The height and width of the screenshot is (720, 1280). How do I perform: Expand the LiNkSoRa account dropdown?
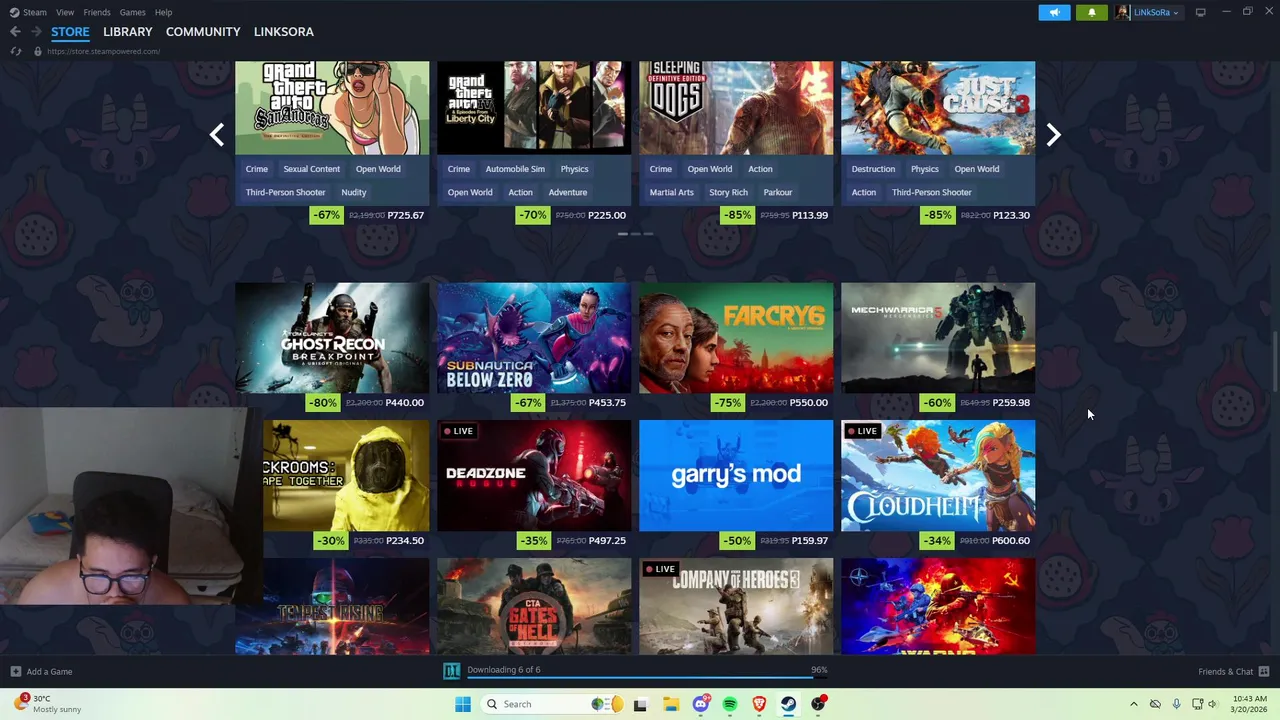(1175, 13)
